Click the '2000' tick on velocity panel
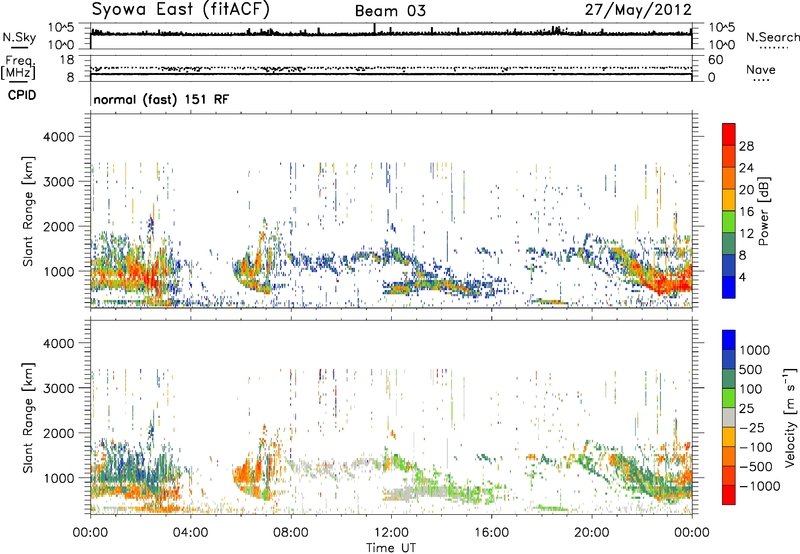Viewport: 800px width, 554px height. tap(59, 433)
